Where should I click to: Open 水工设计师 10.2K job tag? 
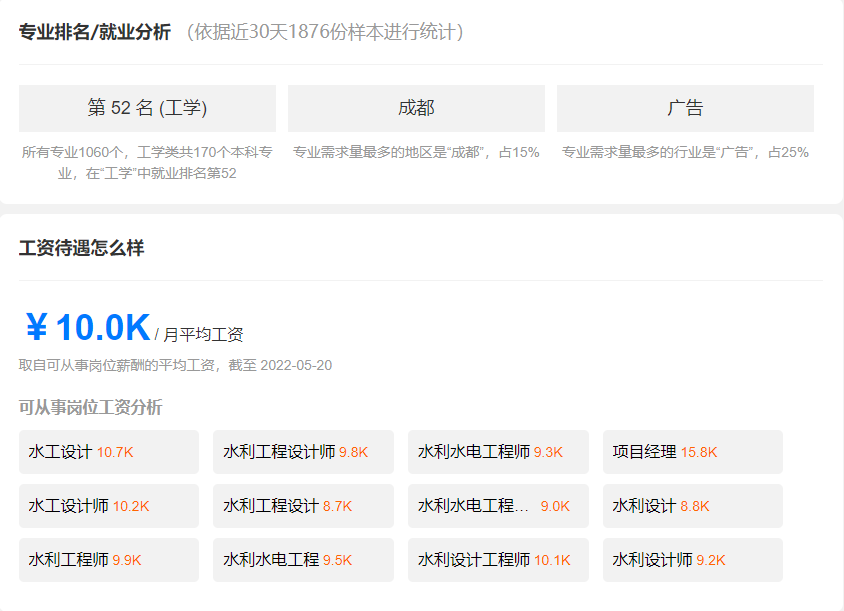pyautogui.click(x=109, y=506)
